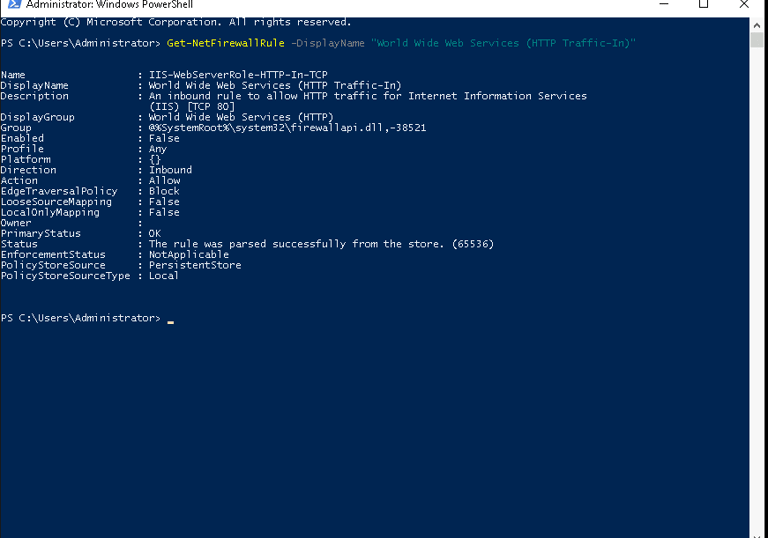Click the Get-NetFirewallRule command text
This screenshot has height=538, width=768.
pos(225,43)
